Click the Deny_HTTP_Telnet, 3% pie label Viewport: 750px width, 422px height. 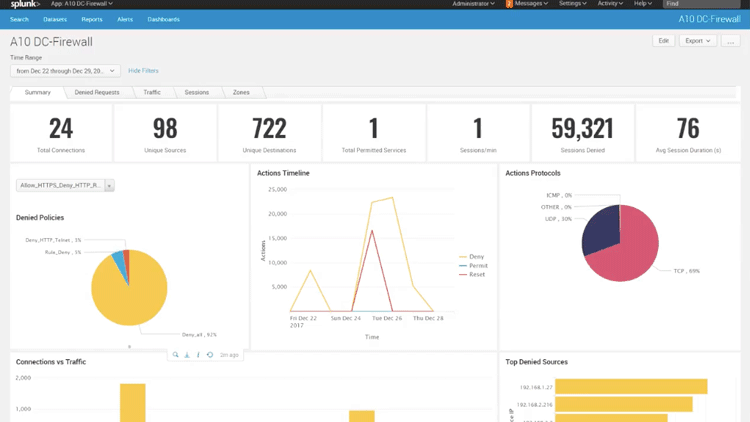click(53, 240)
